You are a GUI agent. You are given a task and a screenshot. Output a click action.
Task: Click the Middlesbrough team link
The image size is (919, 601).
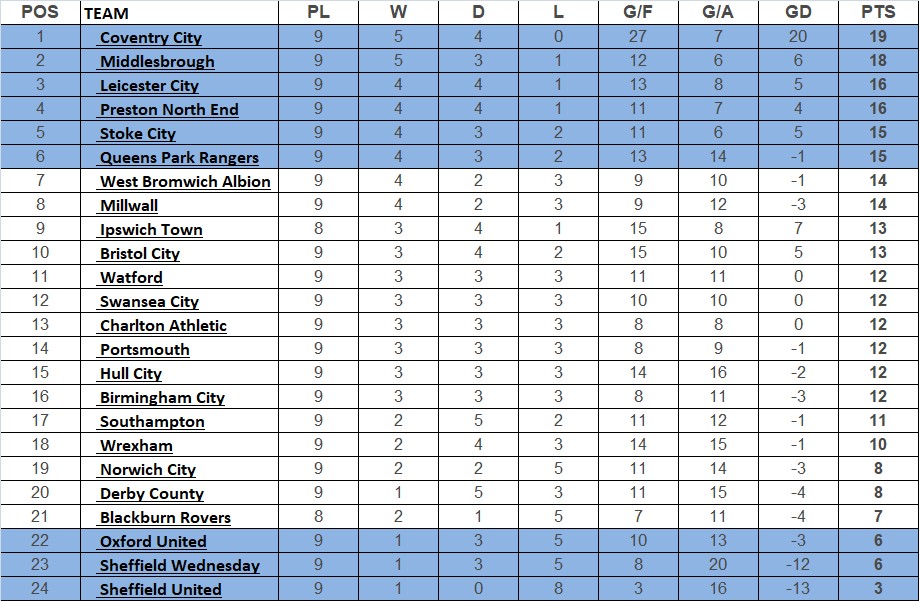click(157, 62)
